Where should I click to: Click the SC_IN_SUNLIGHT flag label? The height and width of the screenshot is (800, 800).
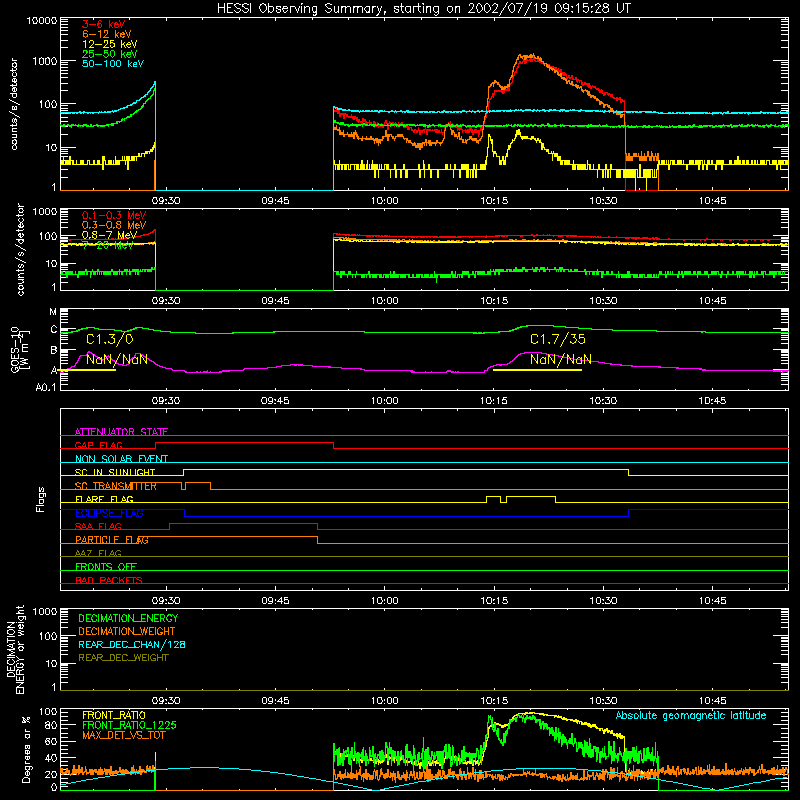point(115,472)
